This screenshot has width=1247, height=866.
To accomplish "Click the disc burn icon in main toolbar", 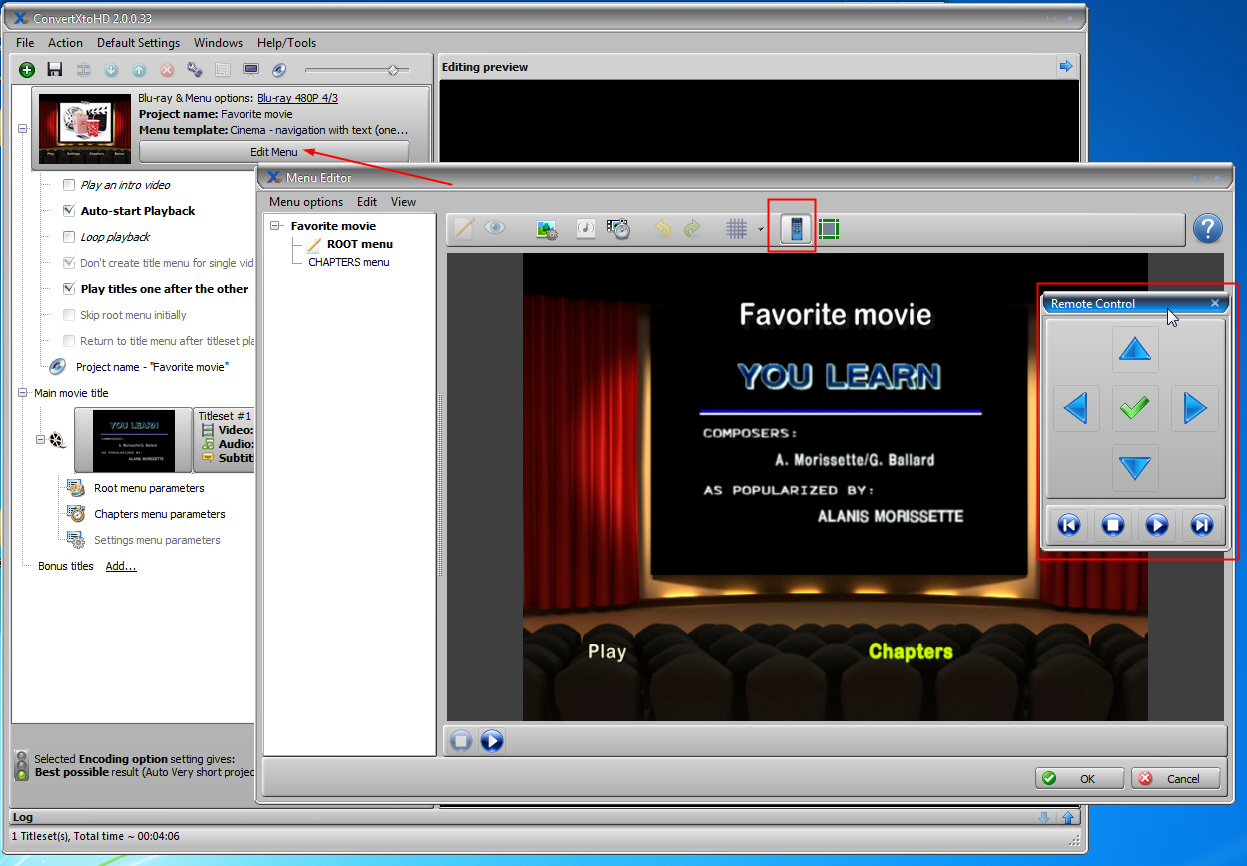I will [279, 70].
